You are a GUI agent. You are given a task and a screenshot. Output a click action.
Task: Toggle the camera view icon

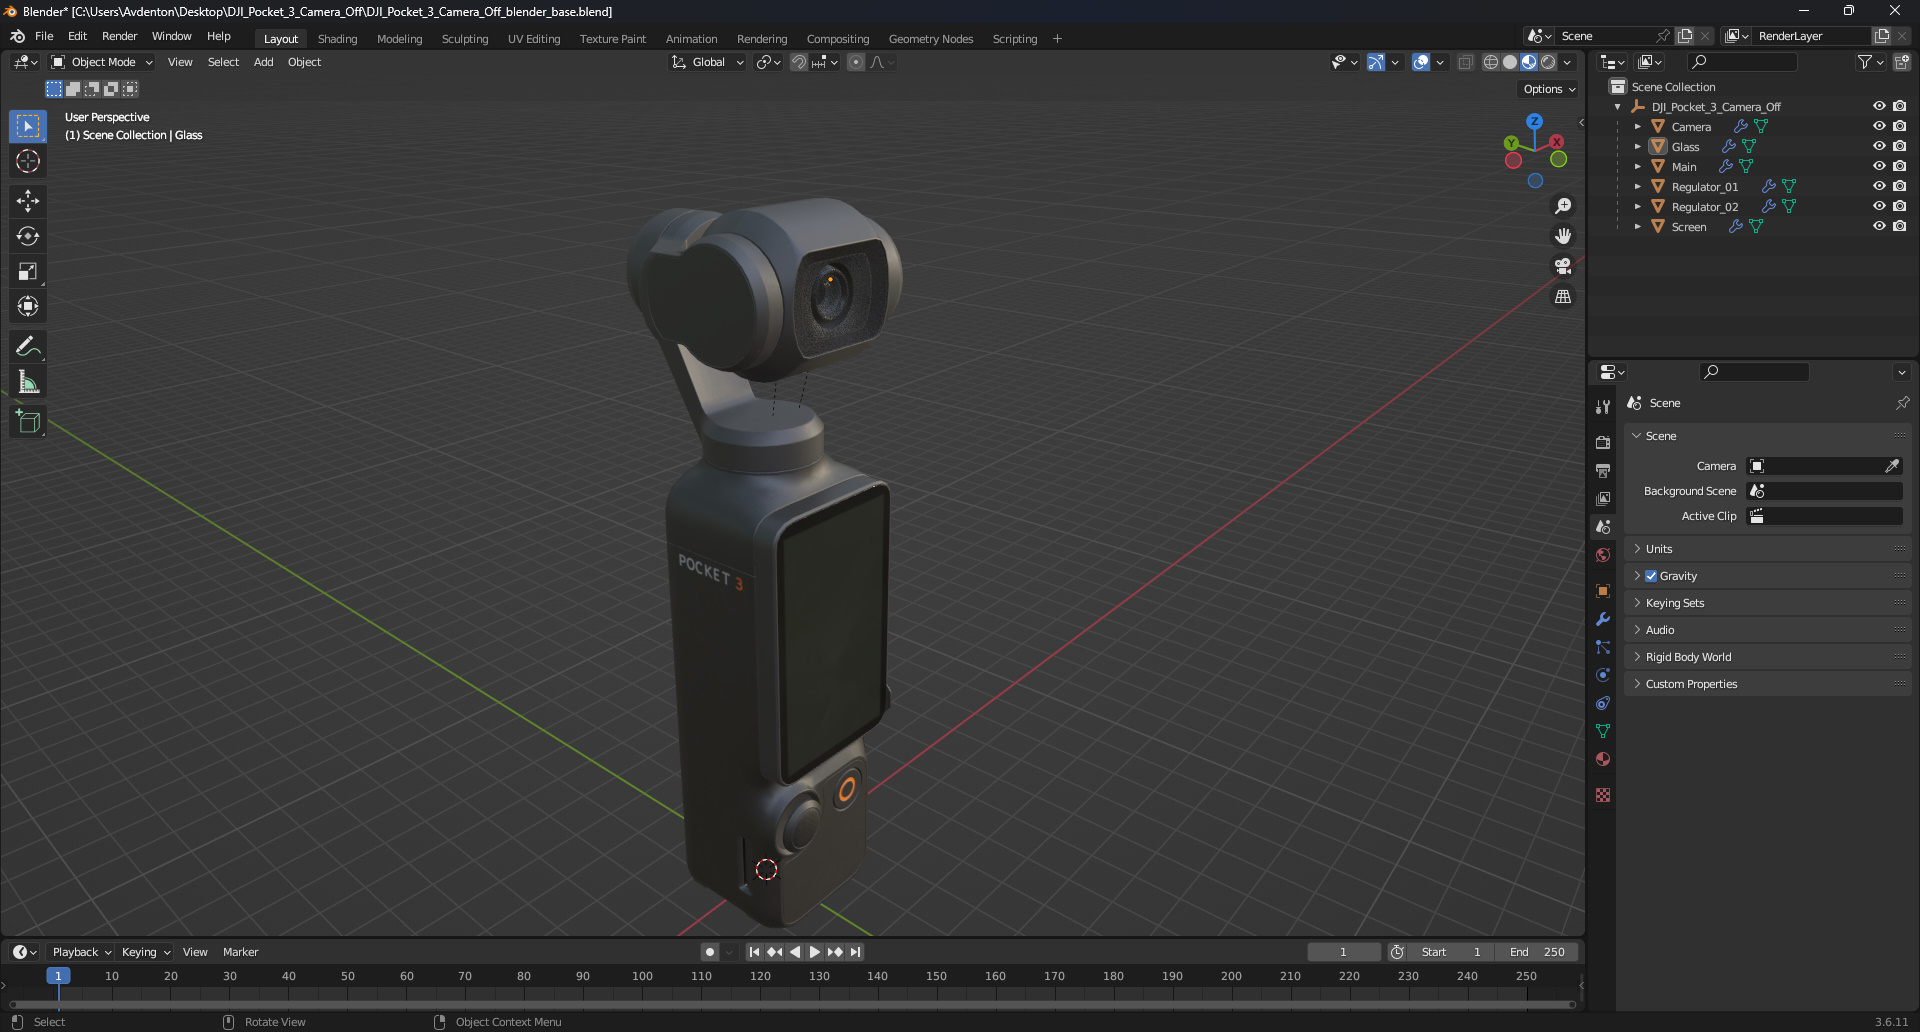pyautogui.click(x=1563, y=266)
